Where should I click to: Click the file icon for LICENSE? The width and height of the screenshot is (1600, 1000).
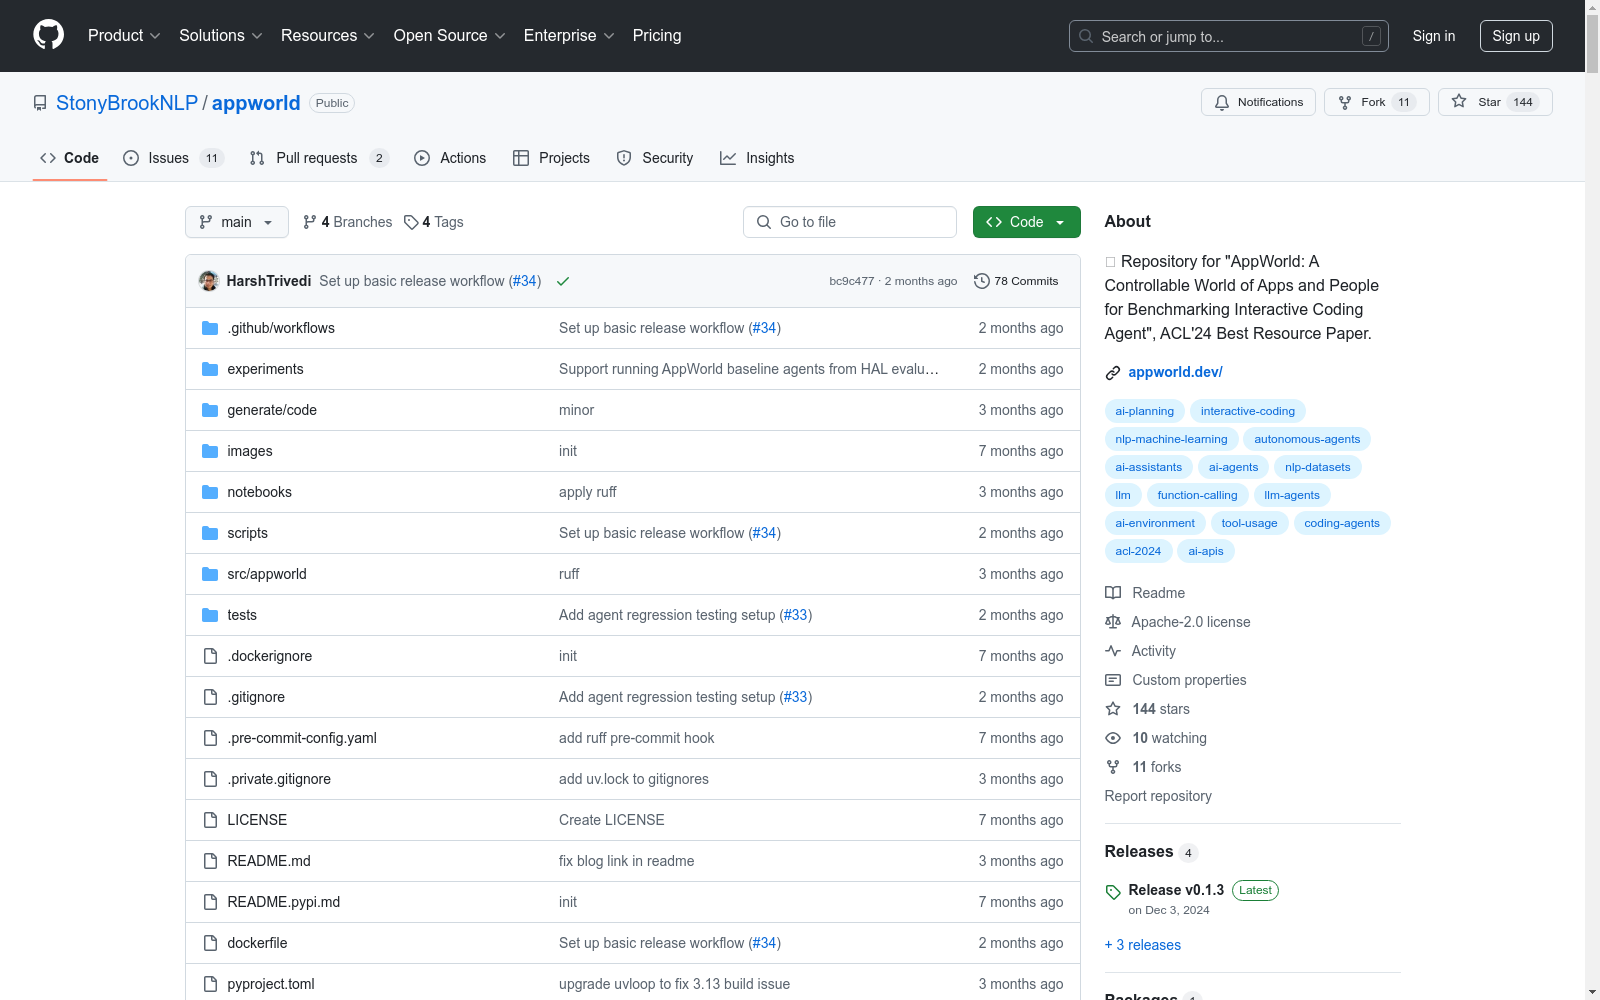(210, 820)
